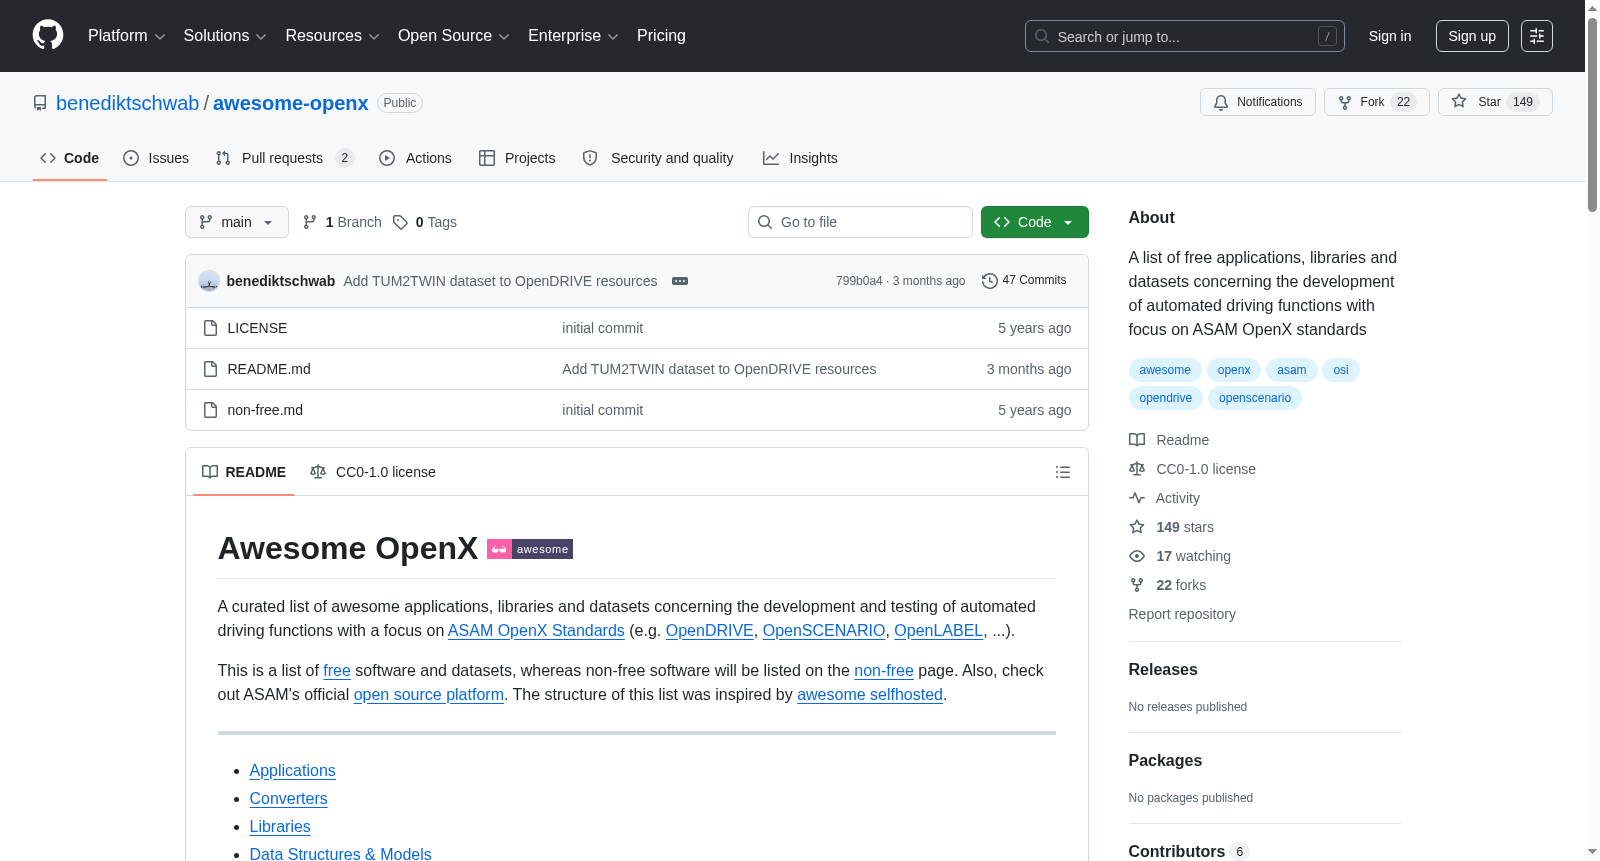Image resolution: width=1600 pixels, height=861 pixels.
Task: Focus the Search or jump to field
Action: [x=1184, y=36]
